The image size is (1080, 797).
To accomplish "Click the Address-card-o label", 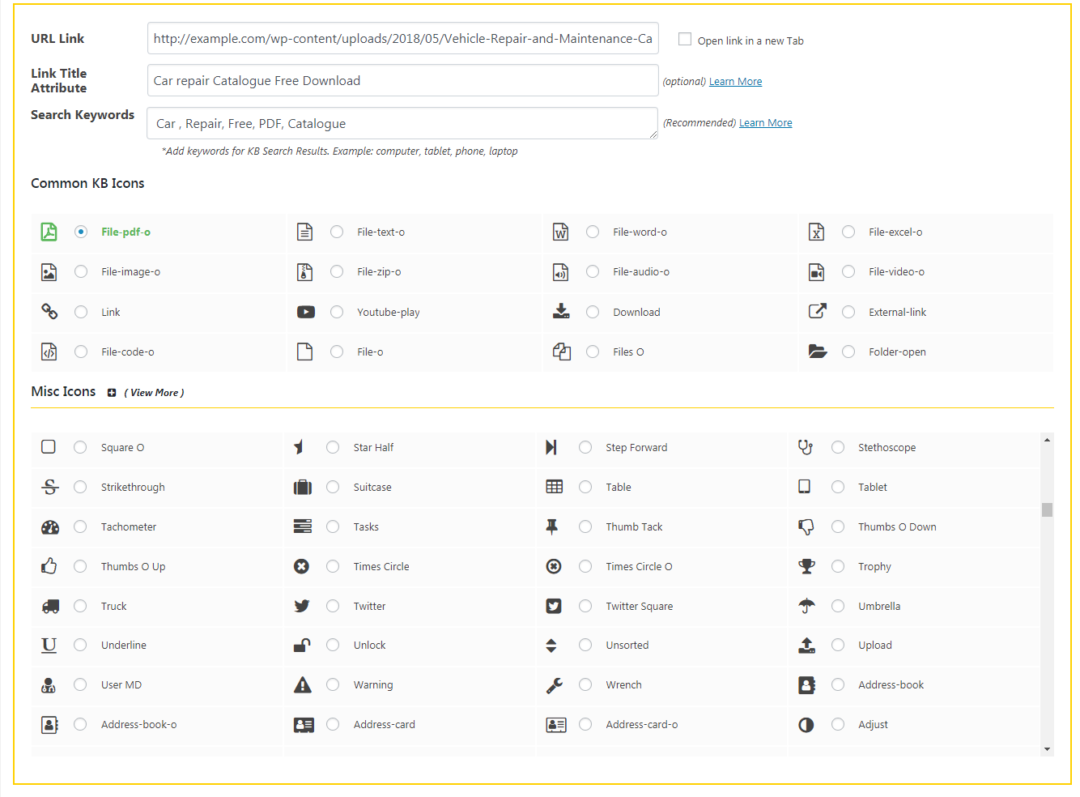I will click(642, 725).
